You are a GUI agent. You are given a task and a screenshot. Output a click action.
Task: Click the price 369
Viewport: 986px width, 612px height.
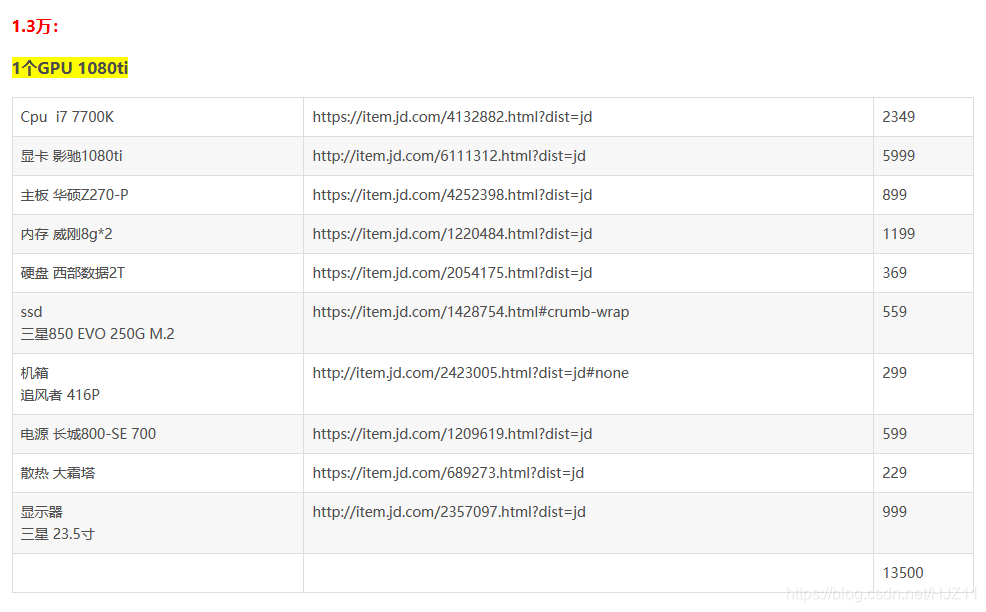click(x=894, y=273)
